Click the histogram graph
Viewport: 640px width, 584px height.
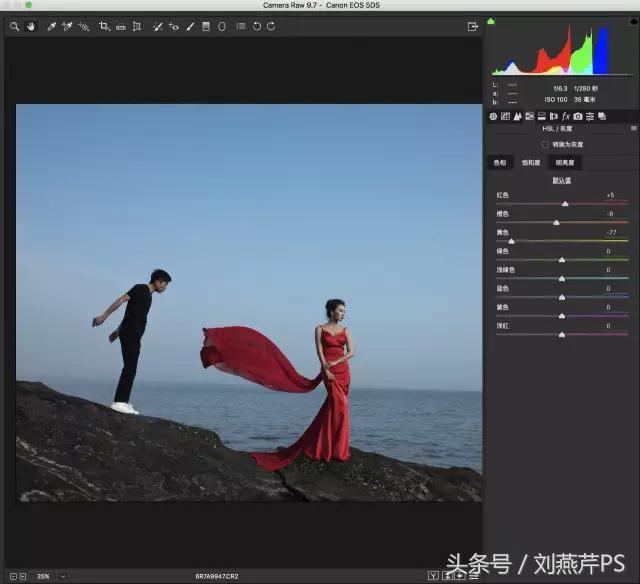point(562,50)
